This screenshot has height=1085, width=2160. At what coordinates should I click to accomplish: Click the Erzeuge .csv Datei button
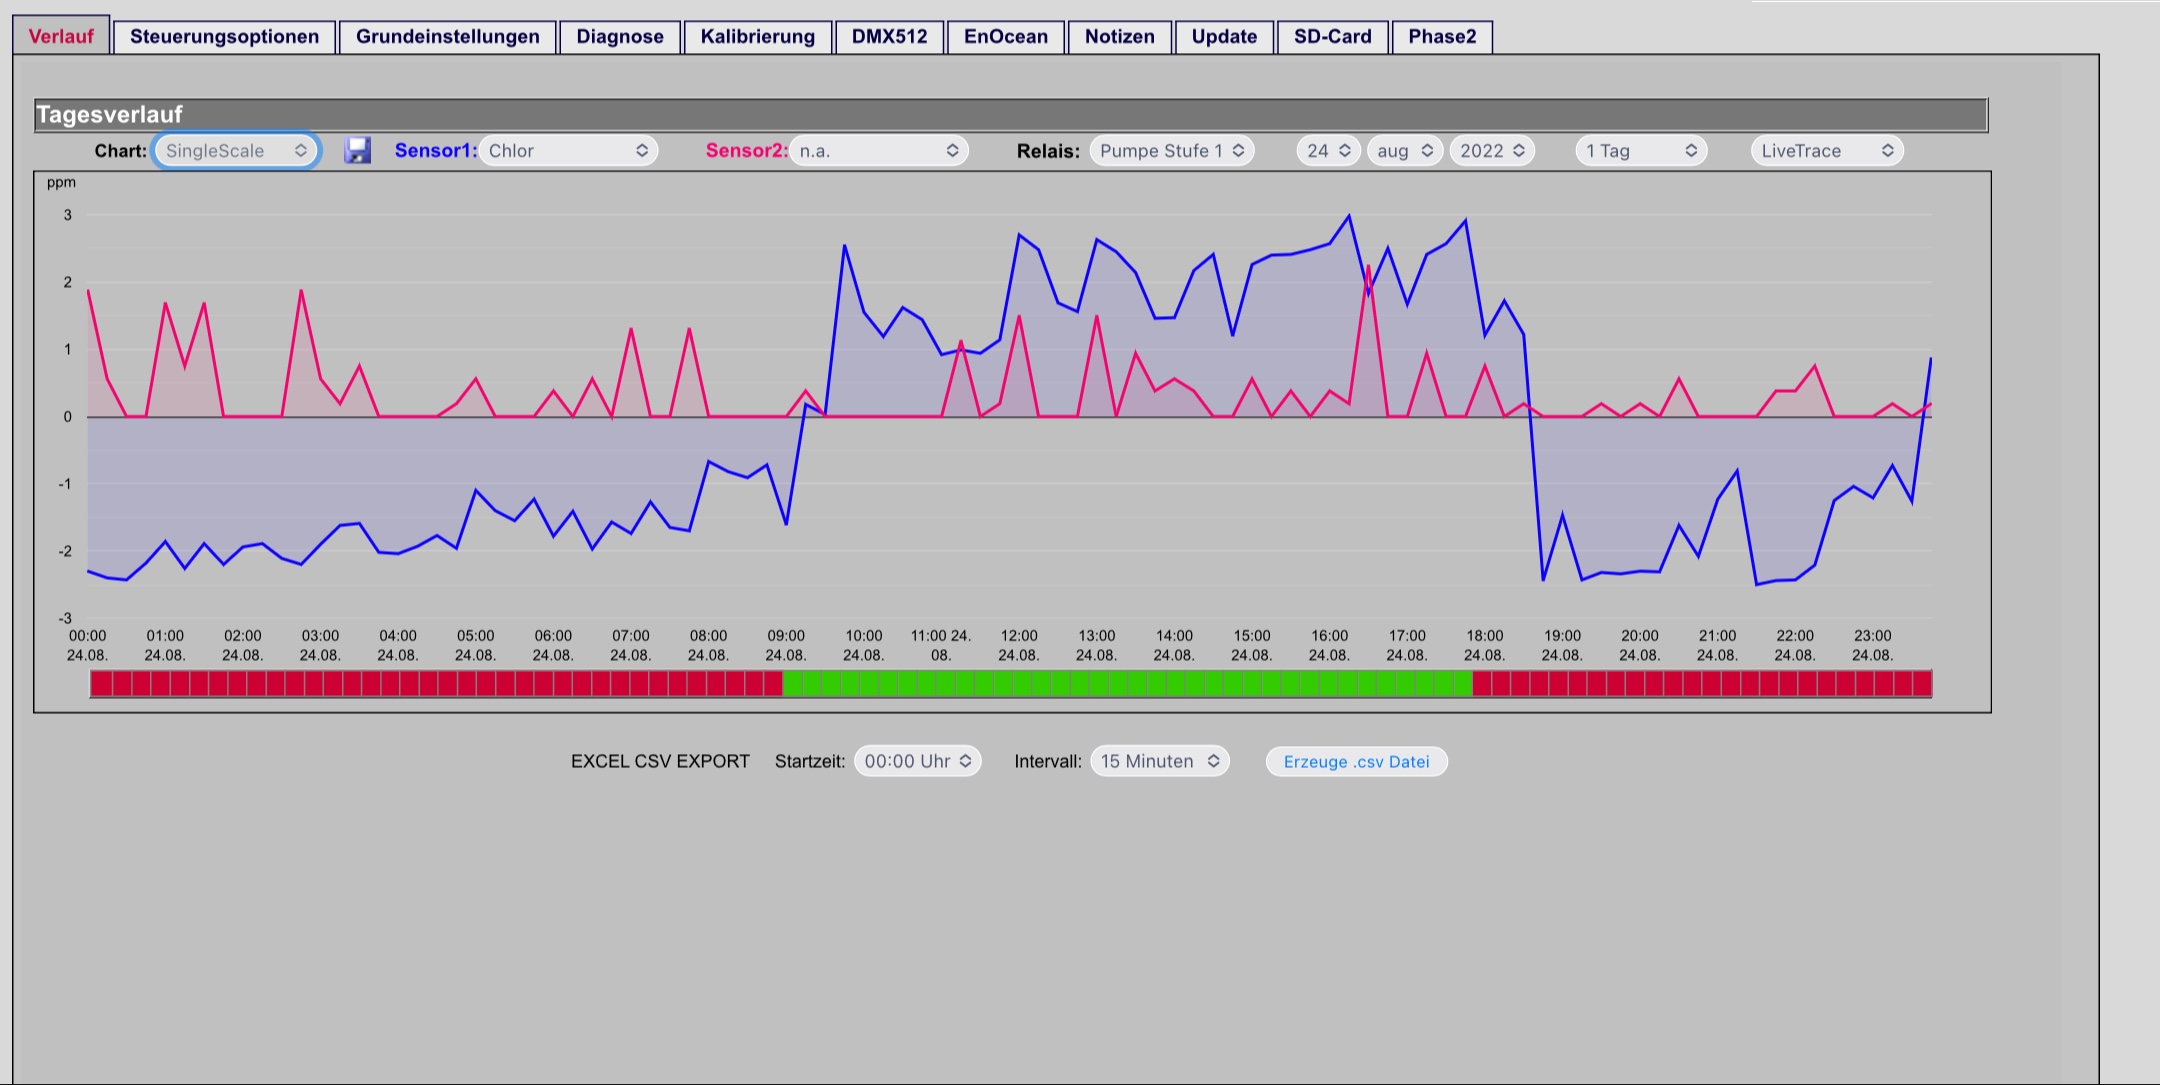(x=1356, y=761)
